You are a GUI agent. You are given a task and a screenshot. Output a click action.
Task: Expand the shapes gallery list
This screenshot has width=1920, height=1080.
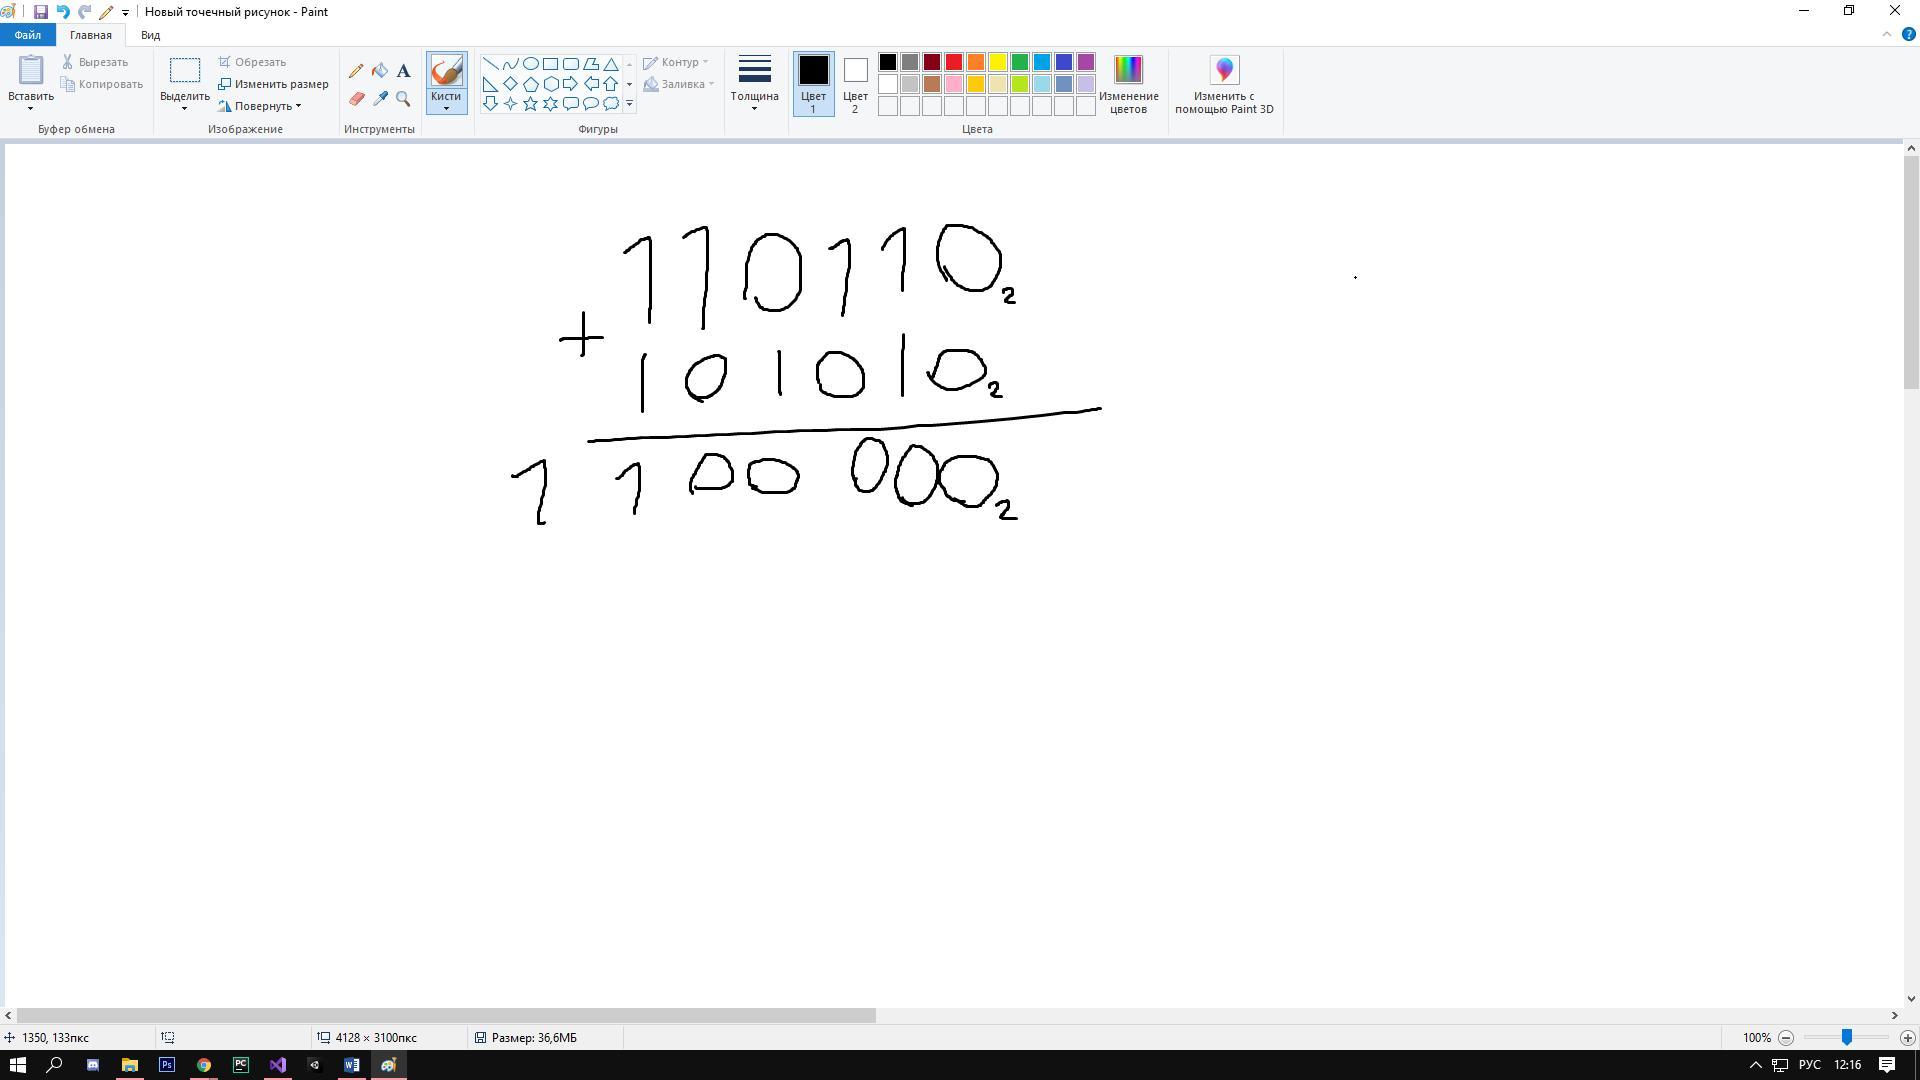point(629,104)
